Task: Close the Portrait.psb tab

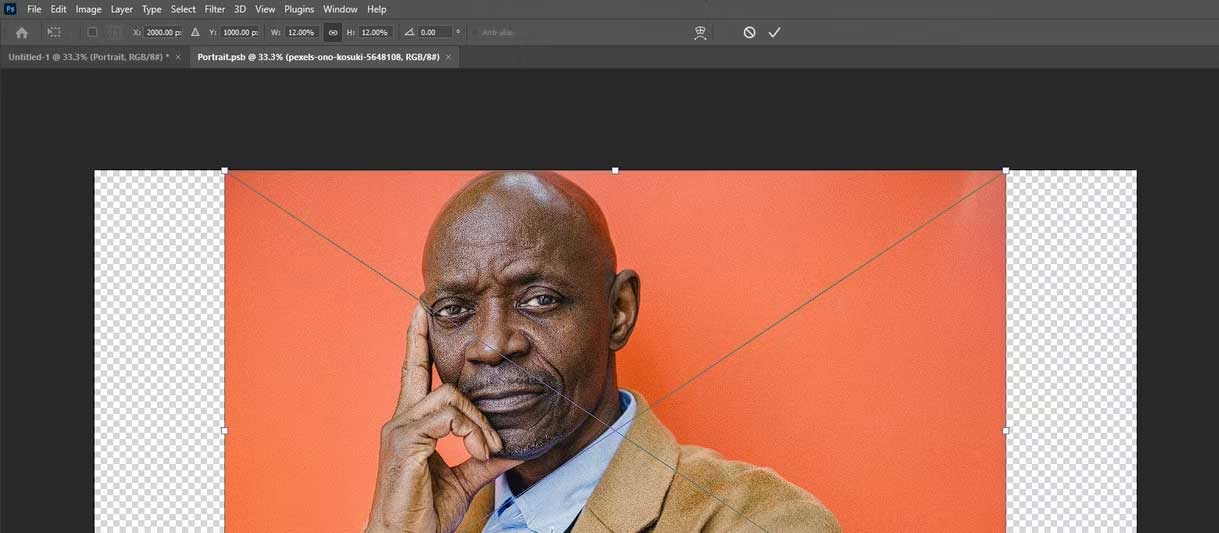Action: 449,57
